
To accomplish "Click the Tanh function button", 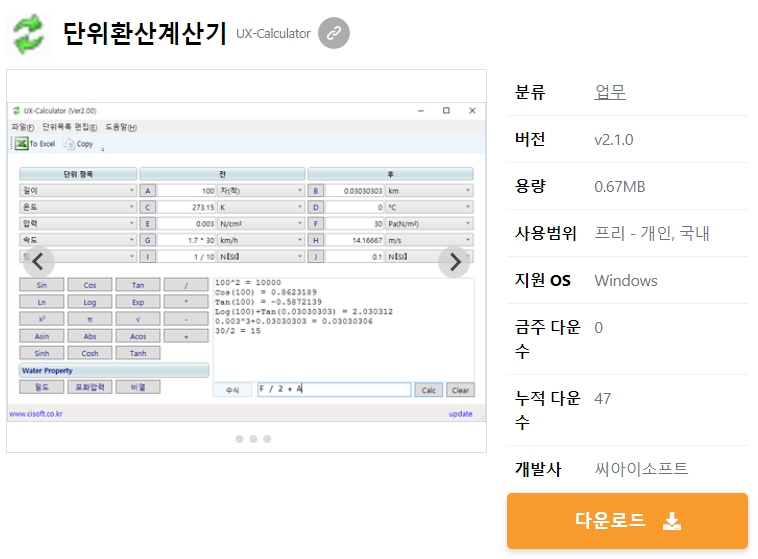I will point(138,353).
